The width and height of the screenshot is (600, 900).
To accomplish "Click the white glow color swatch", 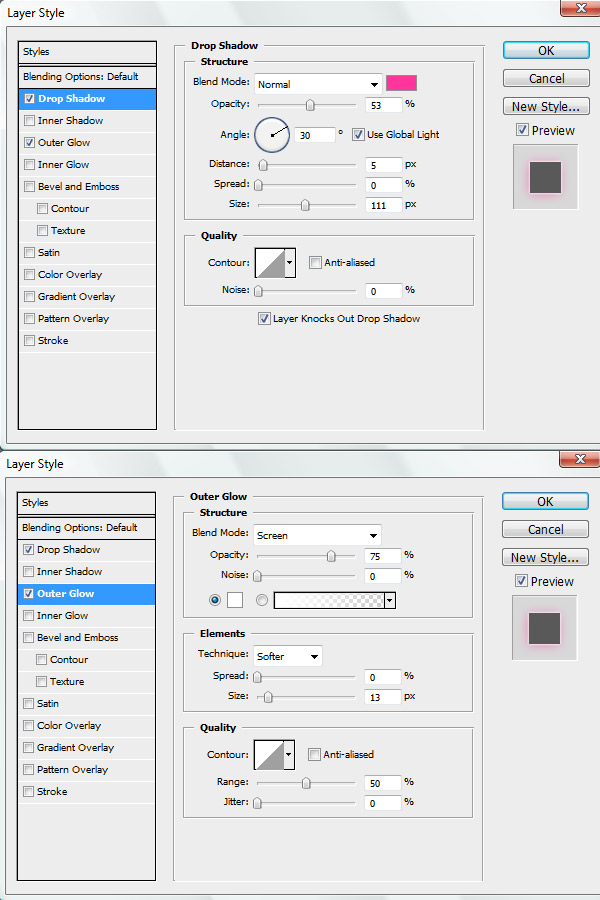I will click(x=235, y=600).
